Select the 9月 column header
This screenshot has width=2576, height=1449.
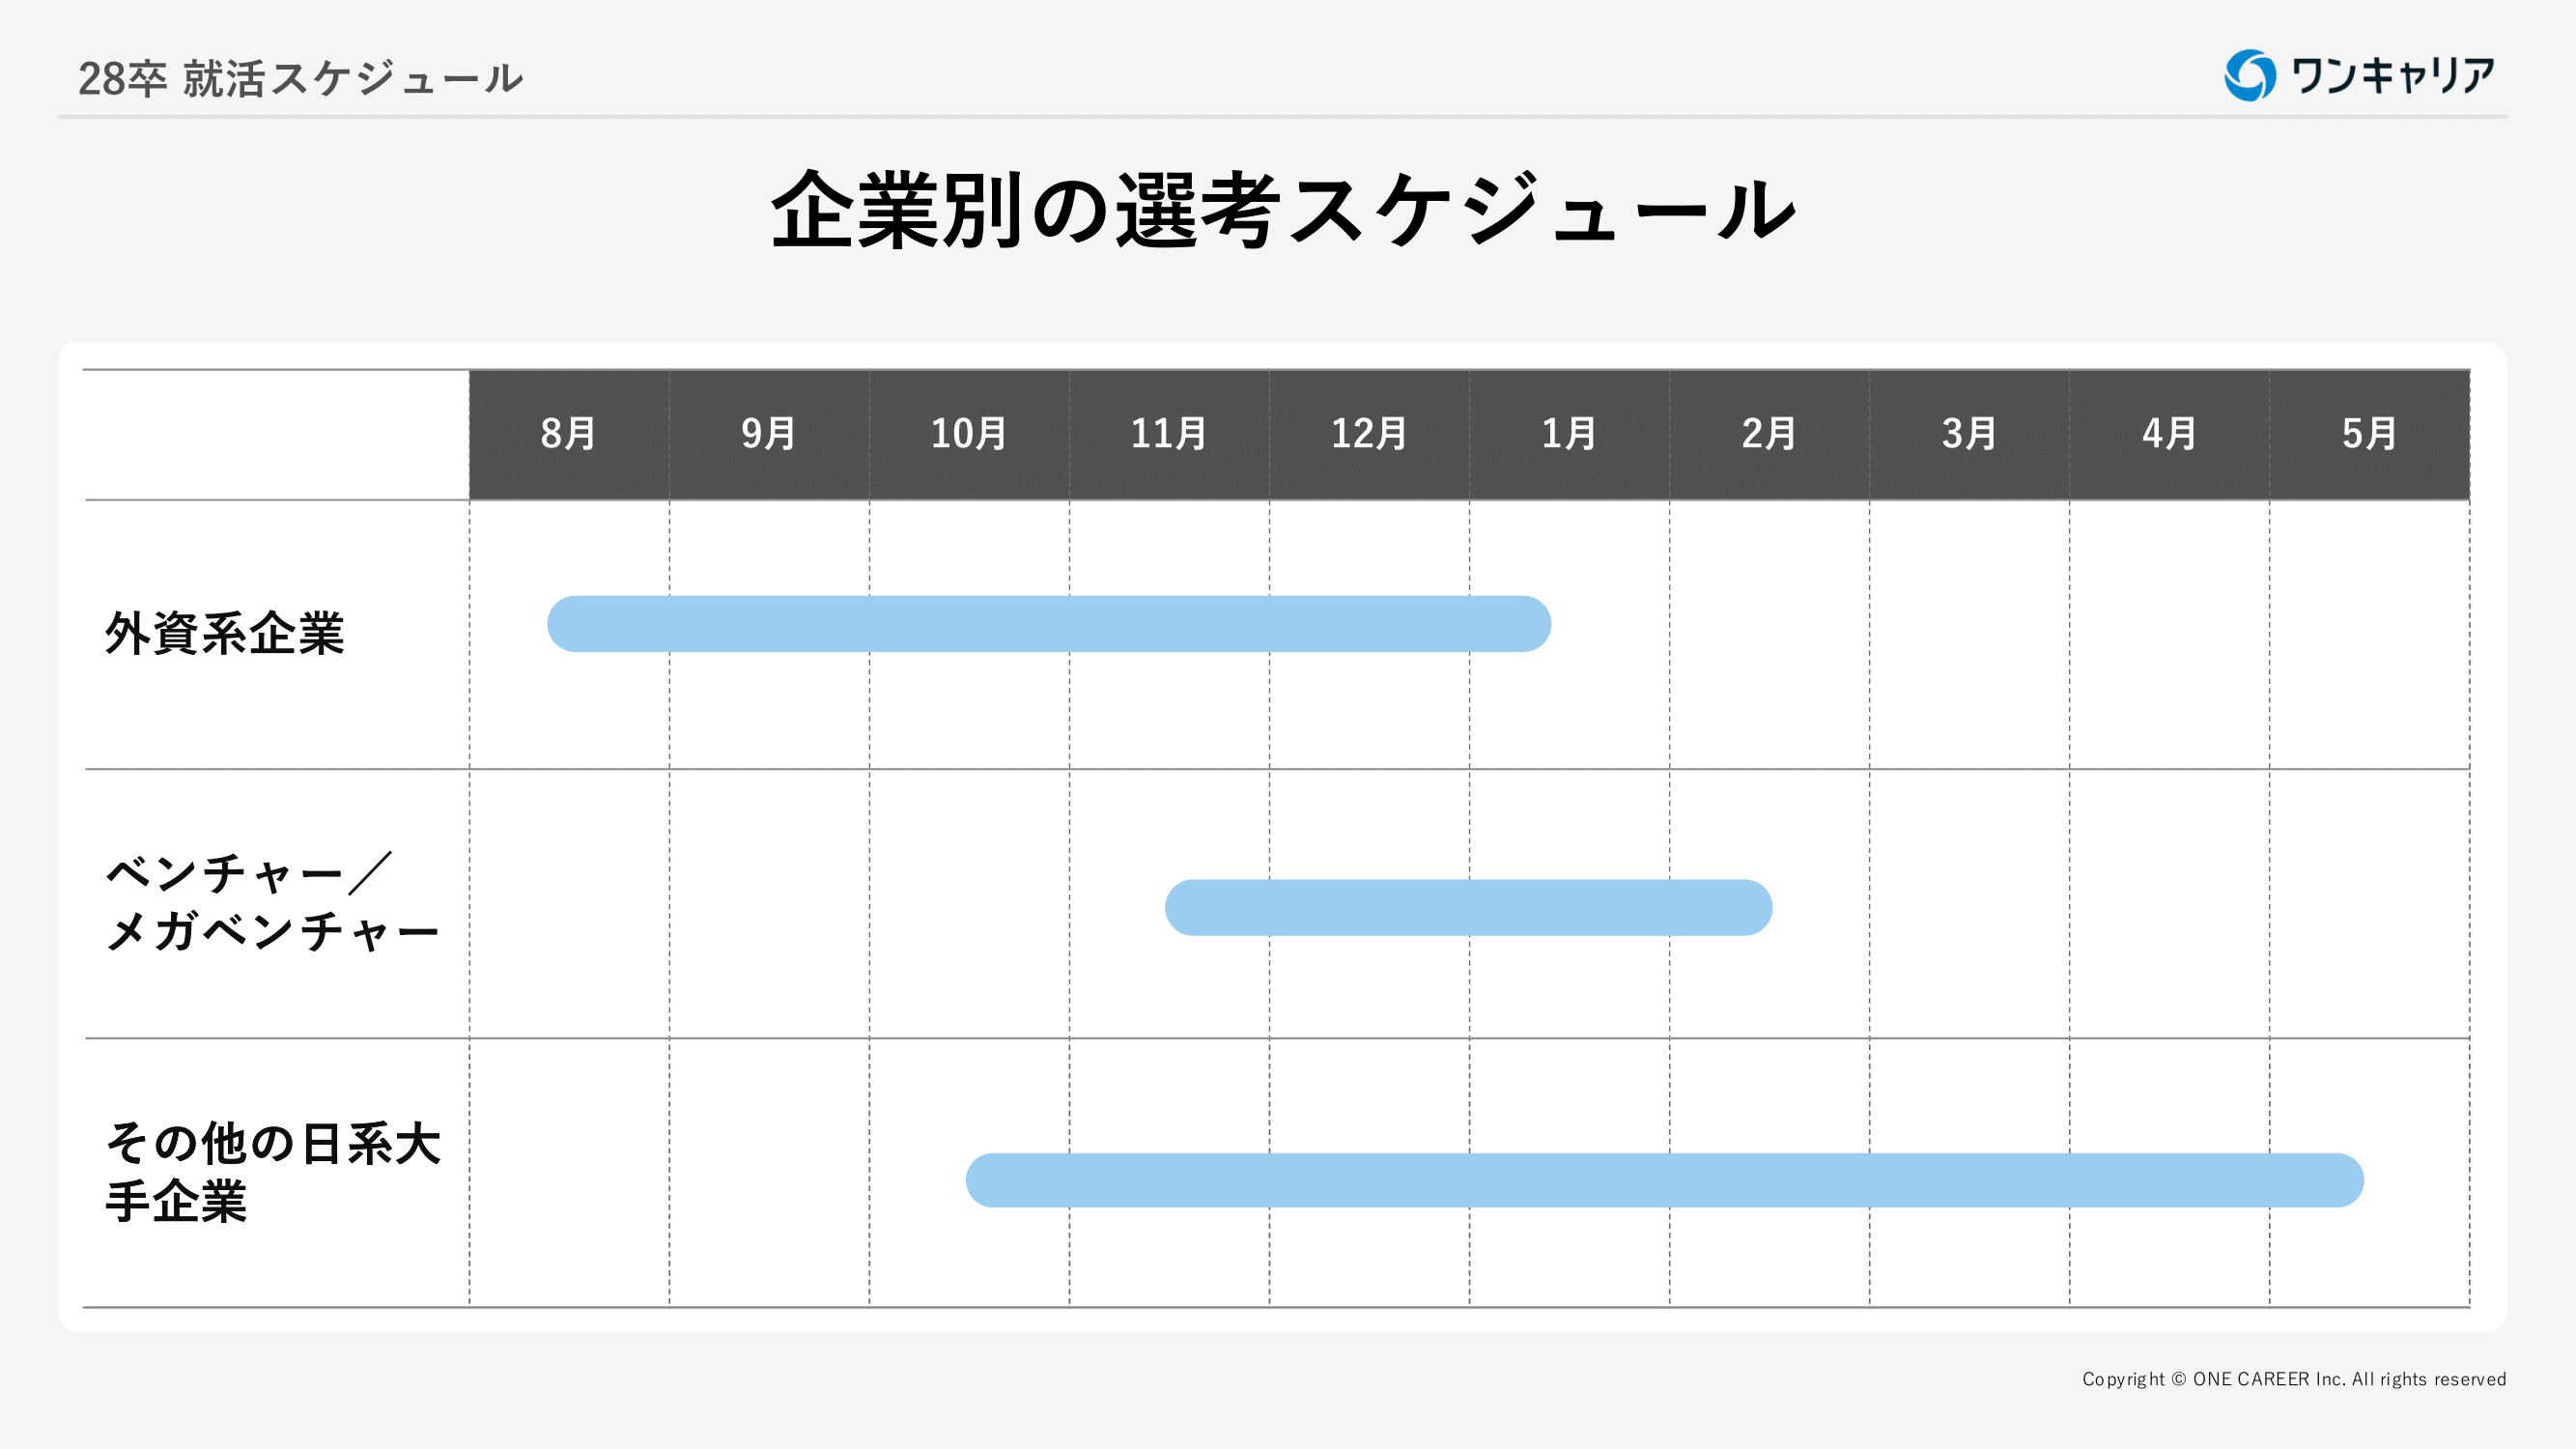pyautogui.click(x=769, y=434)
